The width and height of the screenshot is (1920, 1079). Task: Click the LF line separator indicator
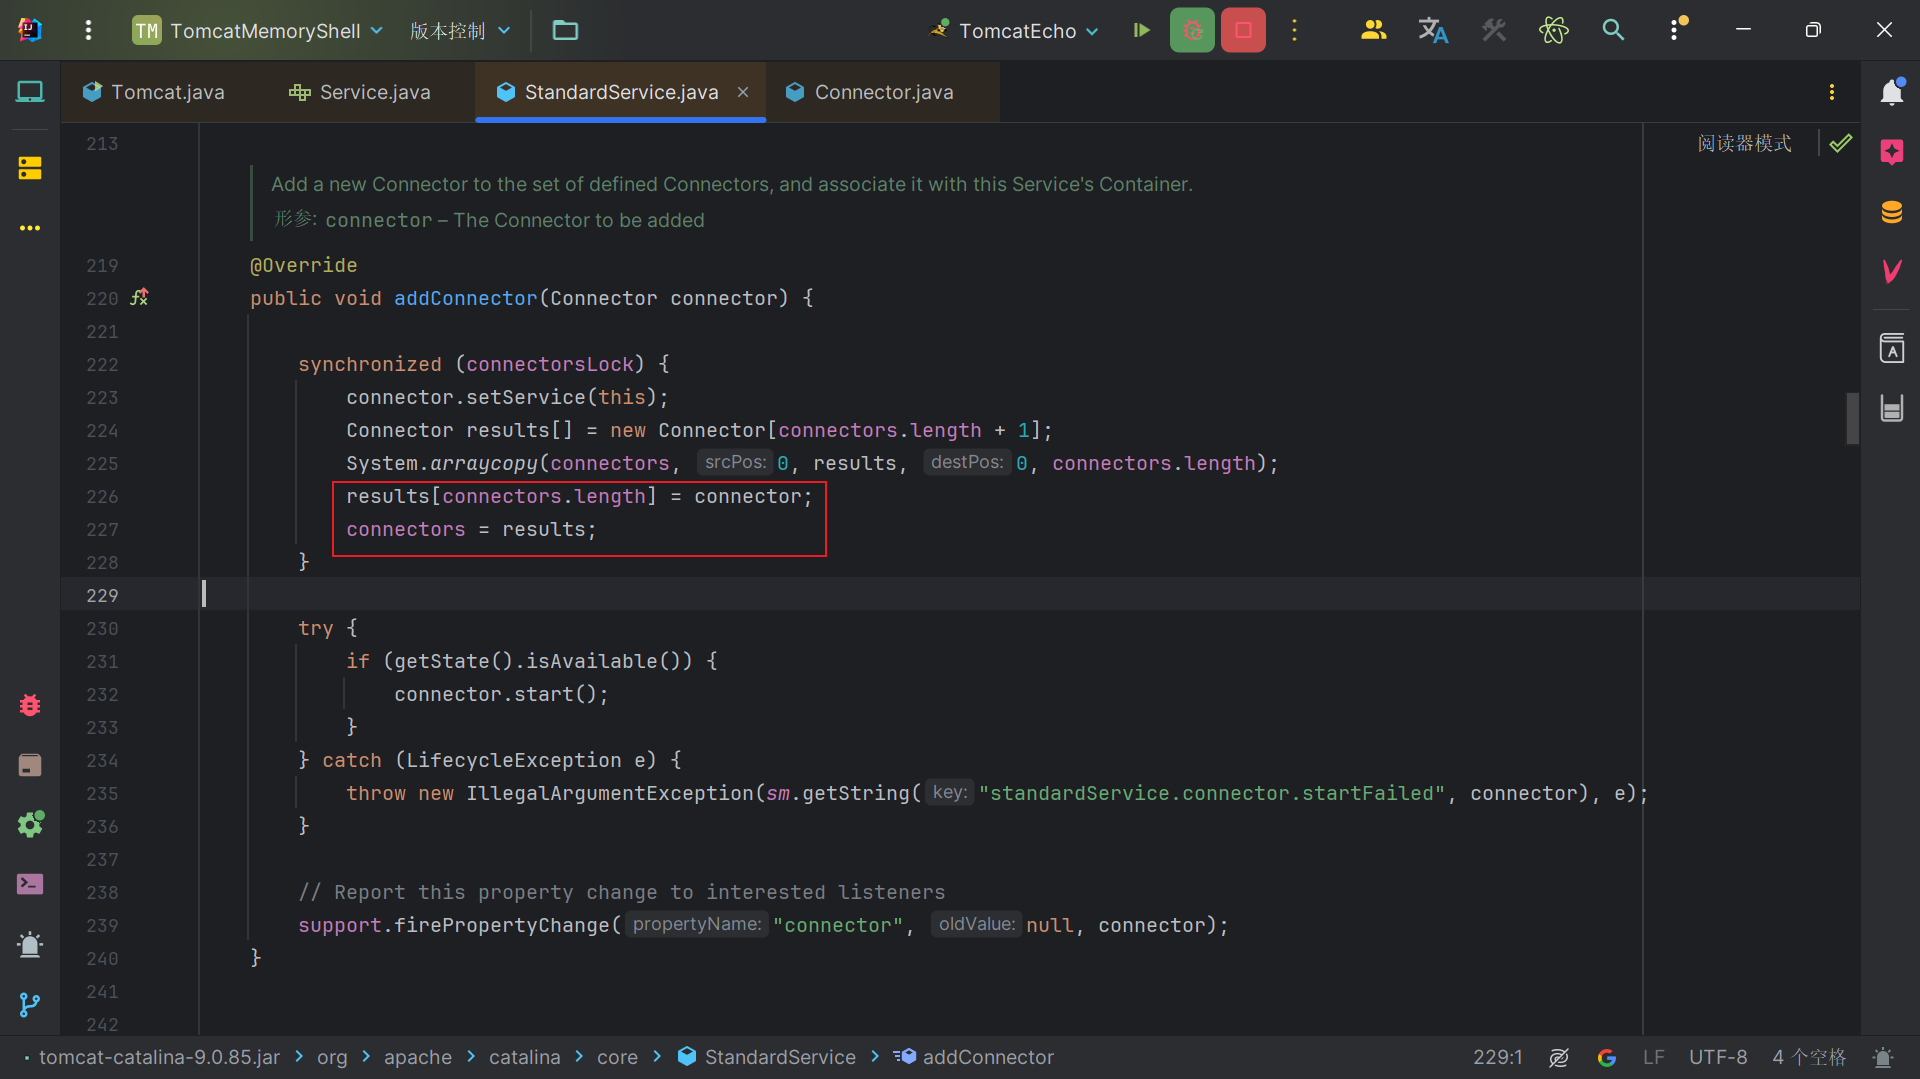(x=1654, y=1057)
